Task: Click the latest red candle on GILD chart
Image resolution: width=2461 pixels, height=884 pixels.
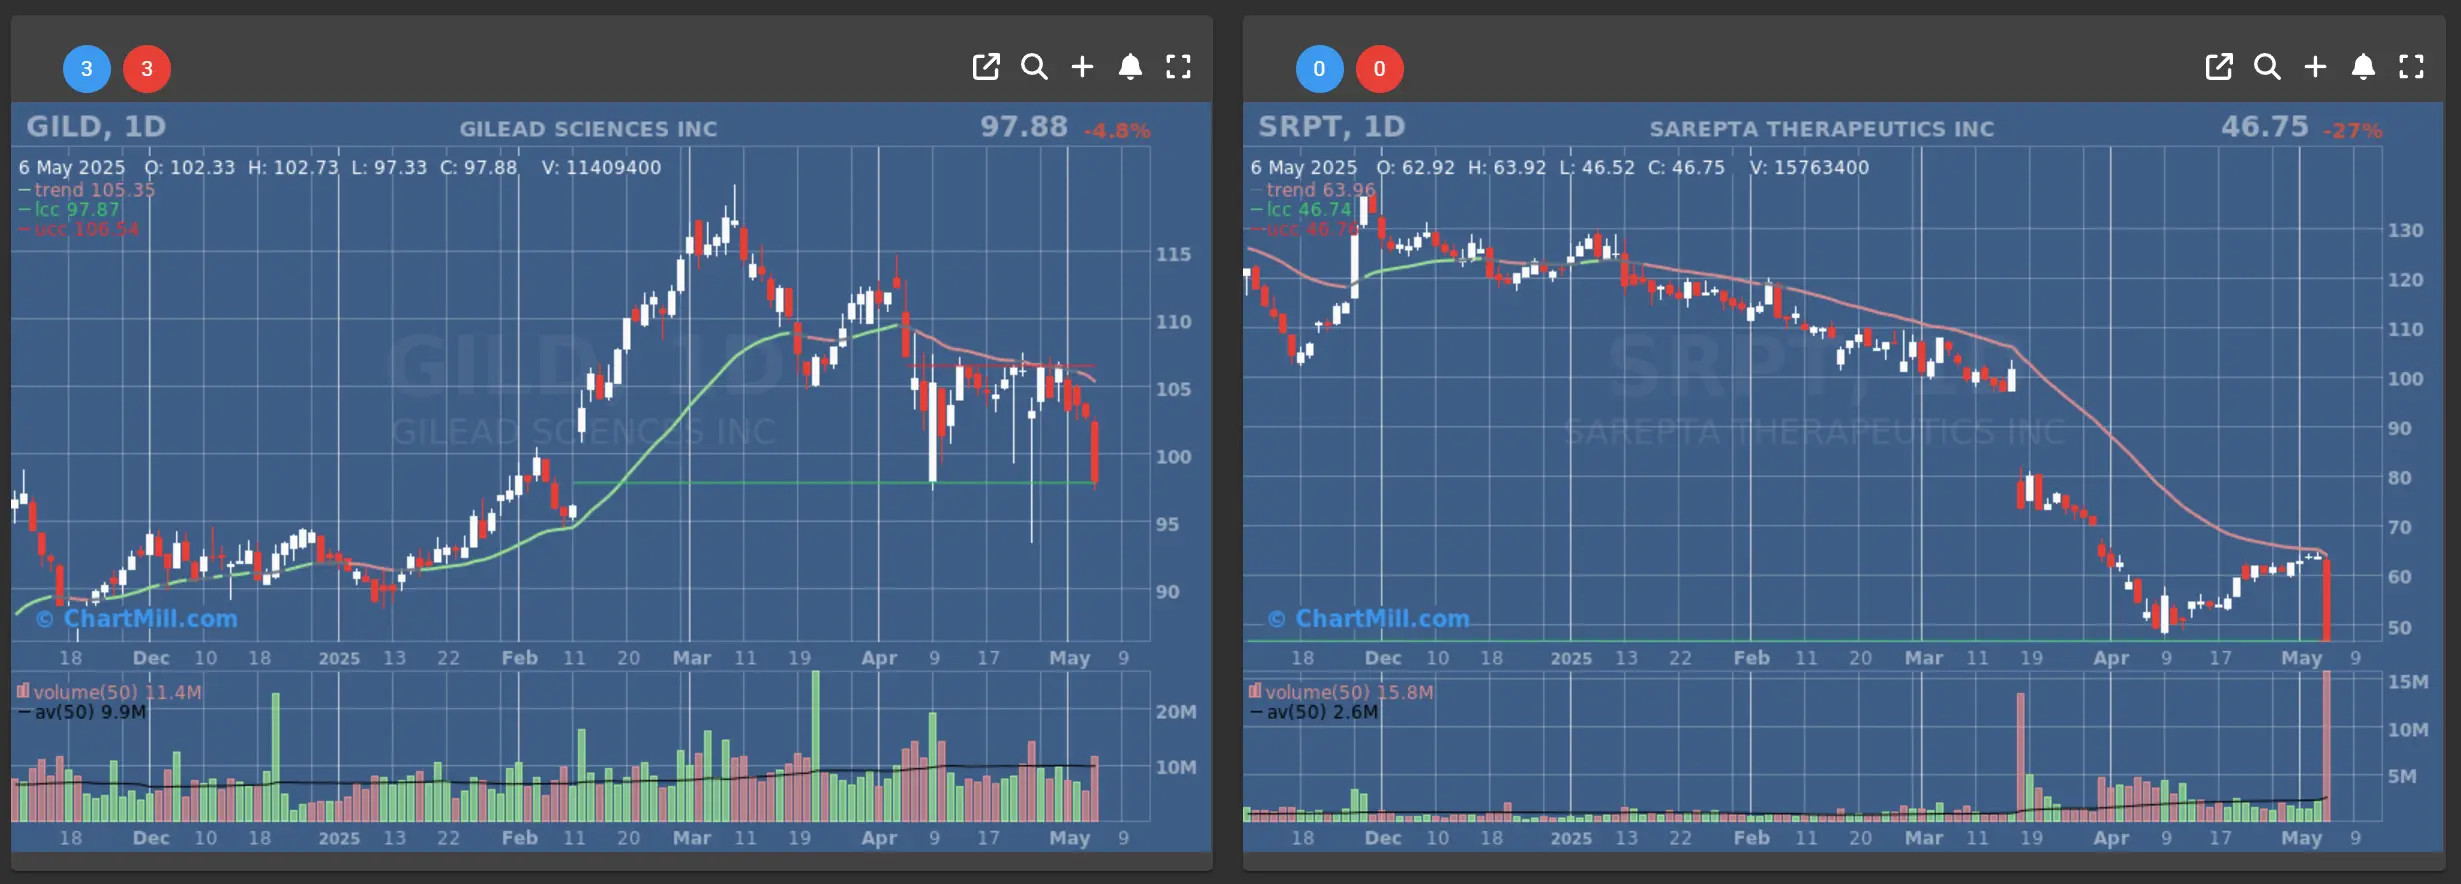Action: [1095, 452]
